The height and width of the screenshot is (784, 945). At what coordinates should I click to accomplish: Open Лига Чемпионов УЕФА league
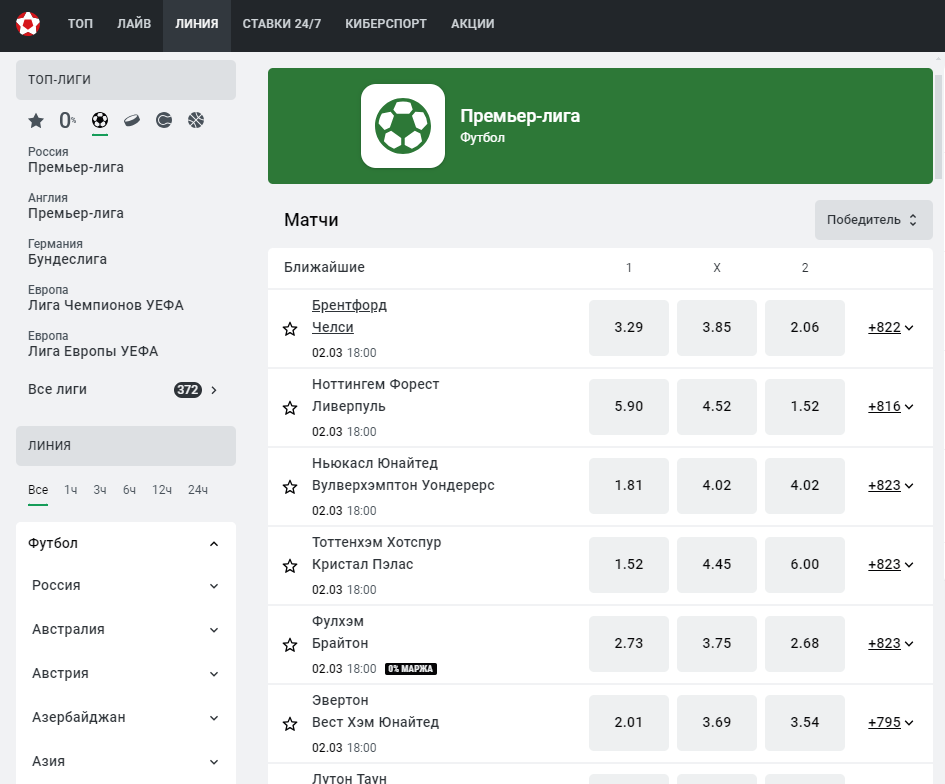(x=105, y=298)
